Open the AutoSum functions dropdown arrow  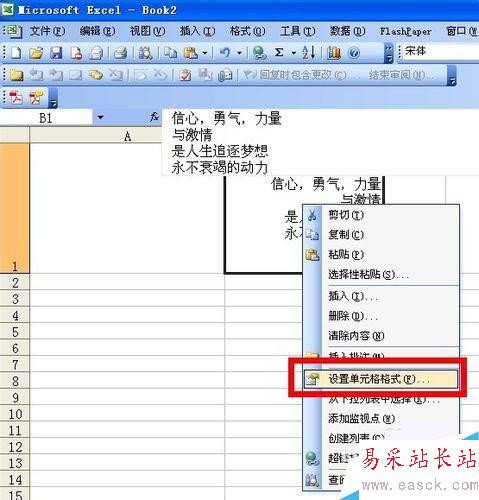(x=293, y=53)
